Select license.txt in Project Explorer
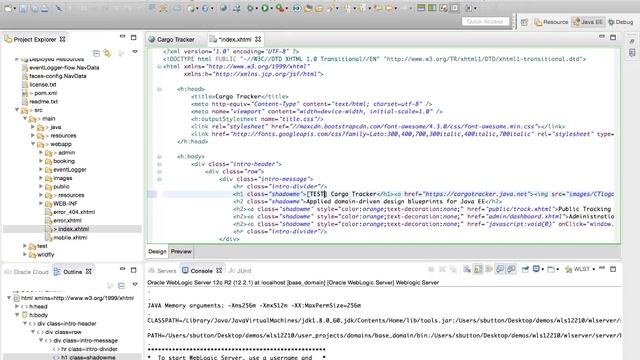 (42, 84)
